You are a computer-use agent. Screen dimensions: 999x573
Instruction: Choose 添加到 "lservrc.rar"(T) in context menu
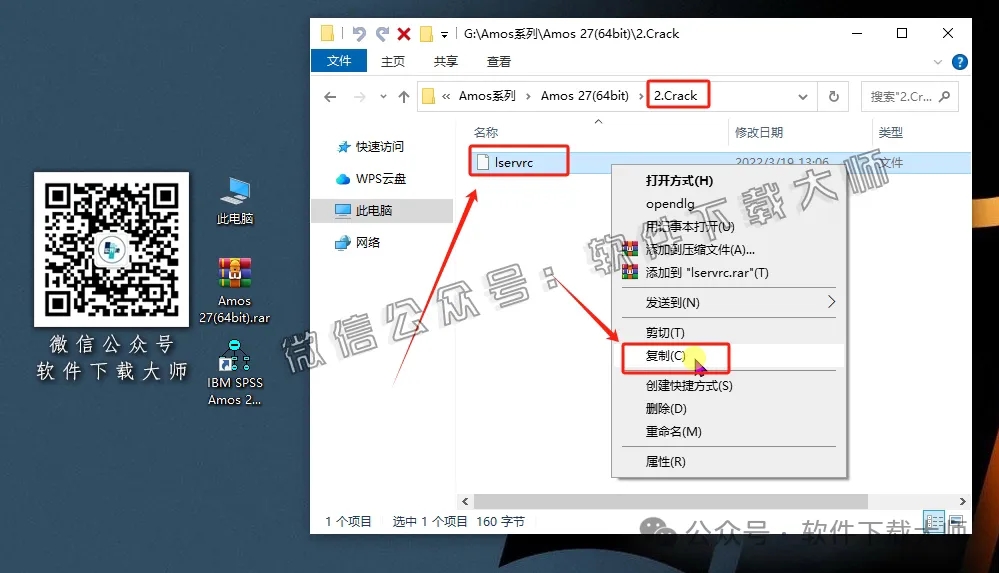(707, 272)
